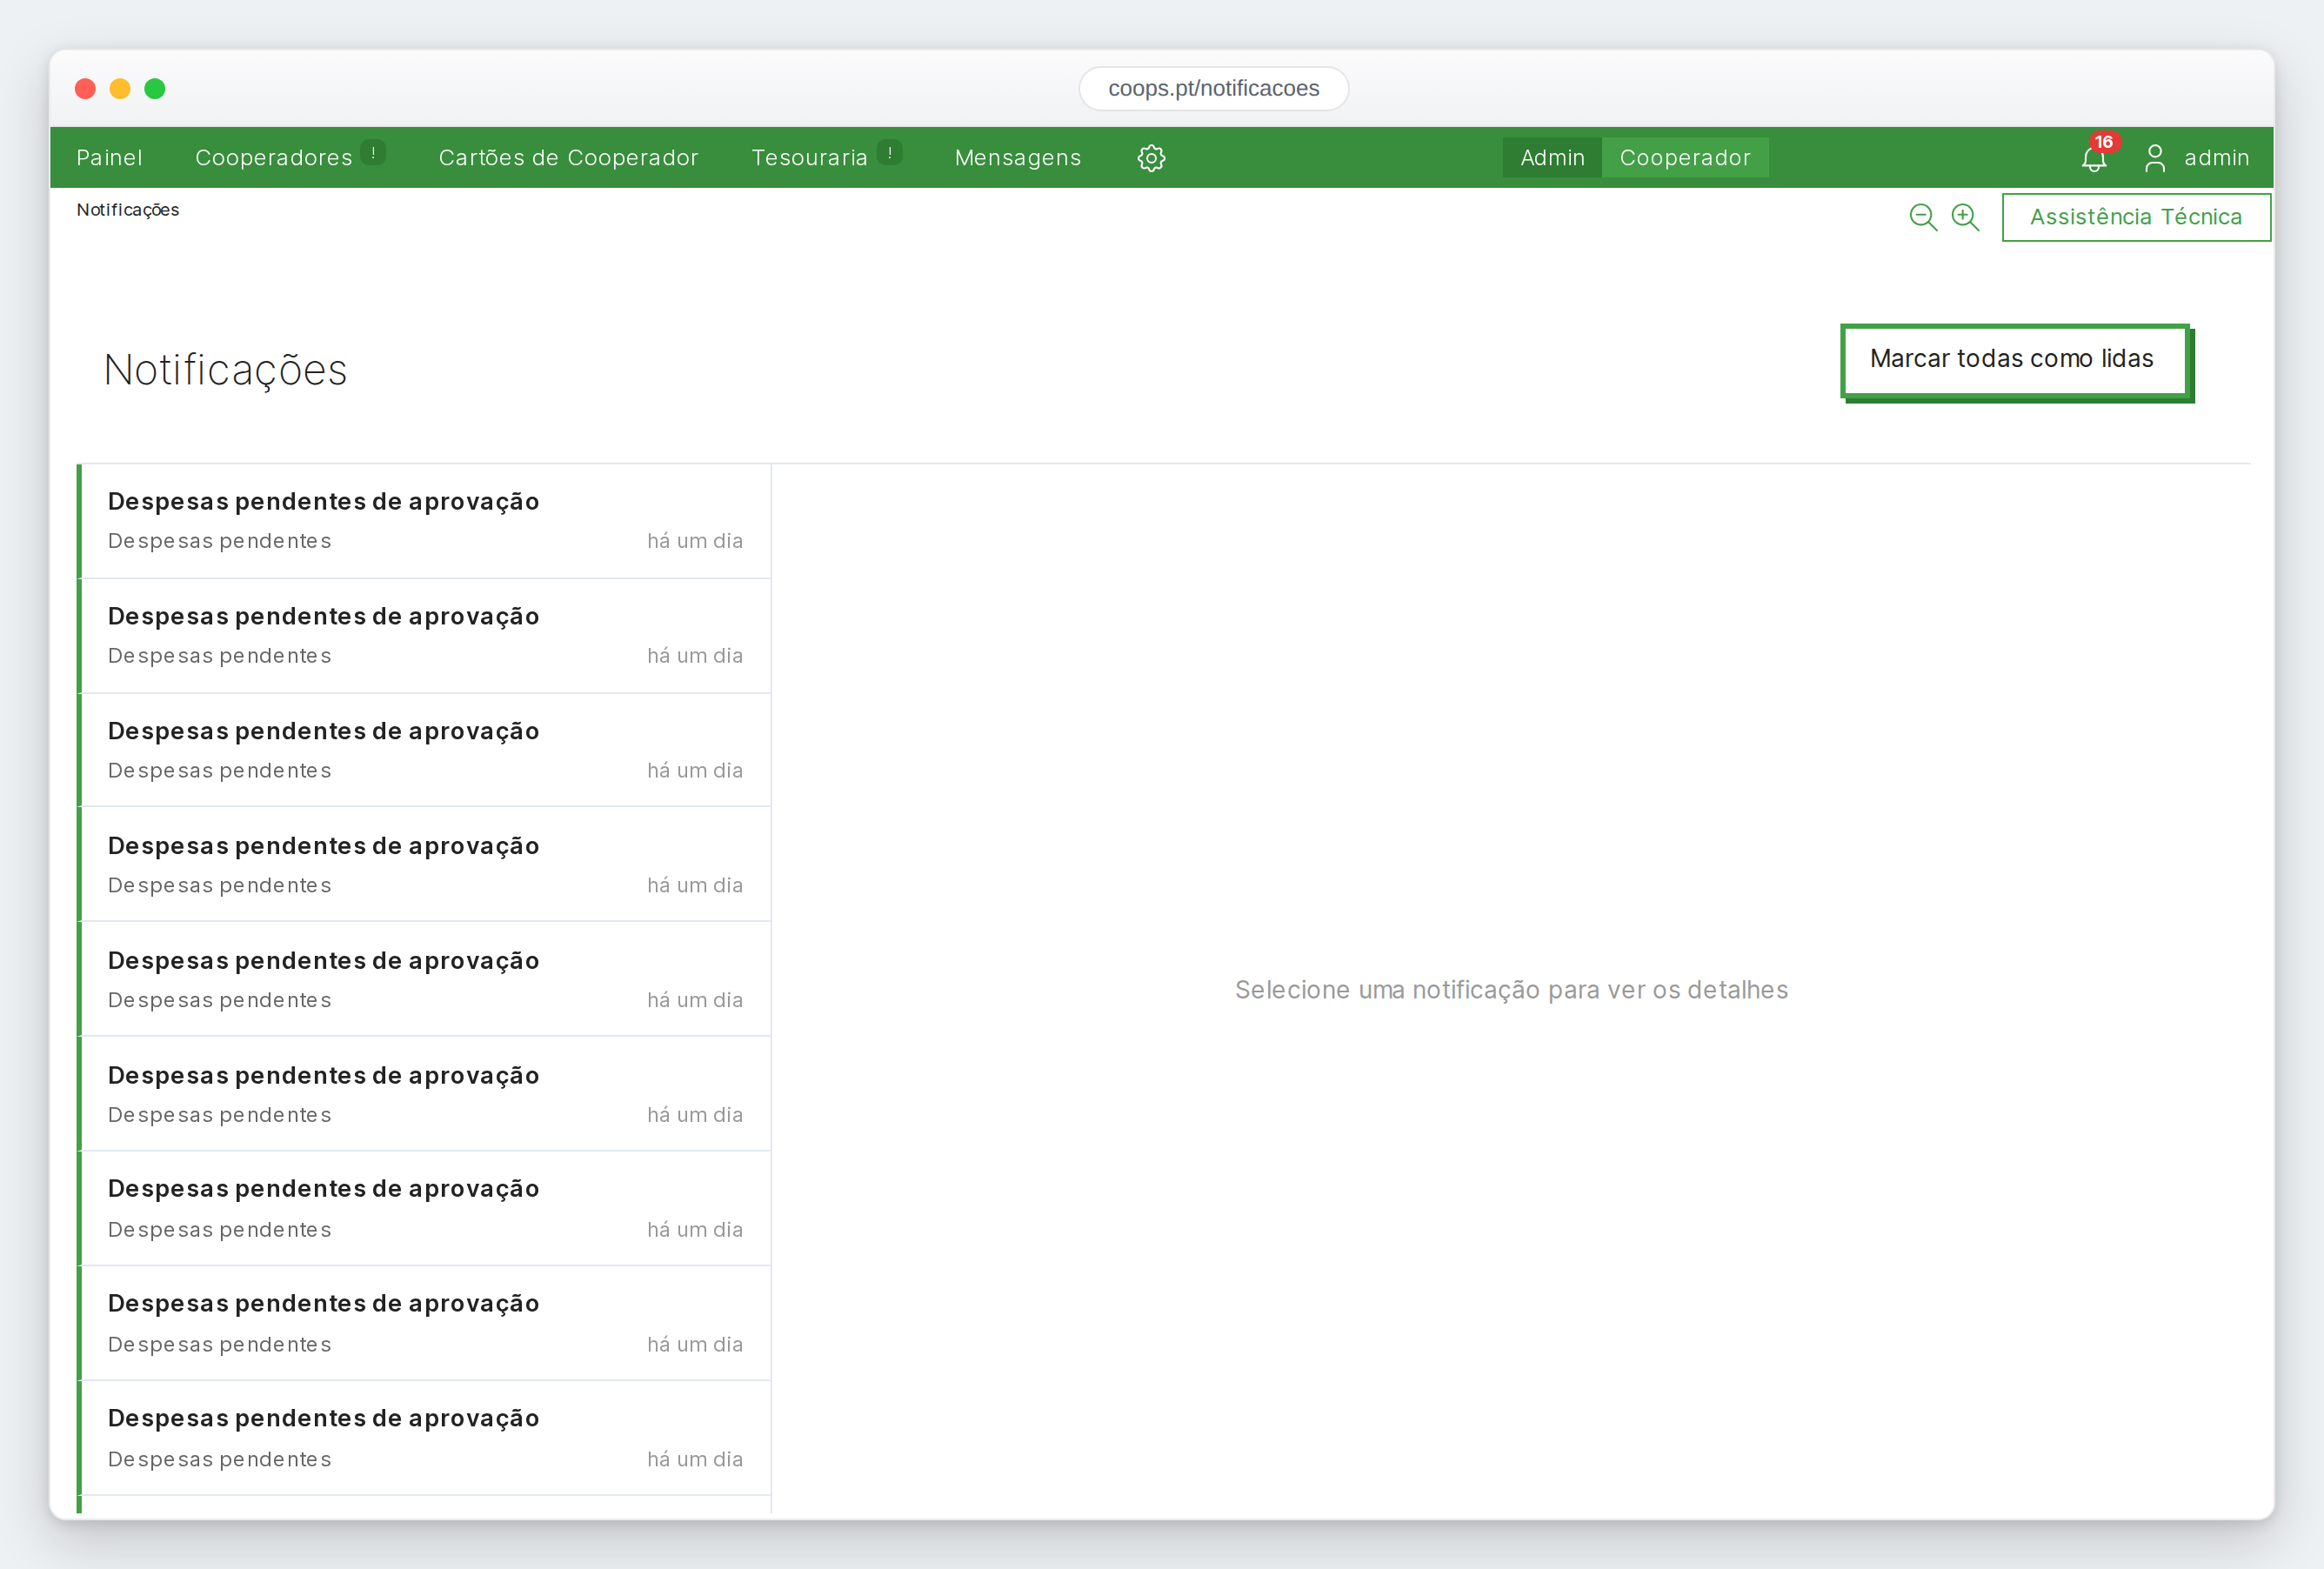Click the alert badge next to Cooperadores
Screen dimensions: 2324x1569
pos(373,153)
